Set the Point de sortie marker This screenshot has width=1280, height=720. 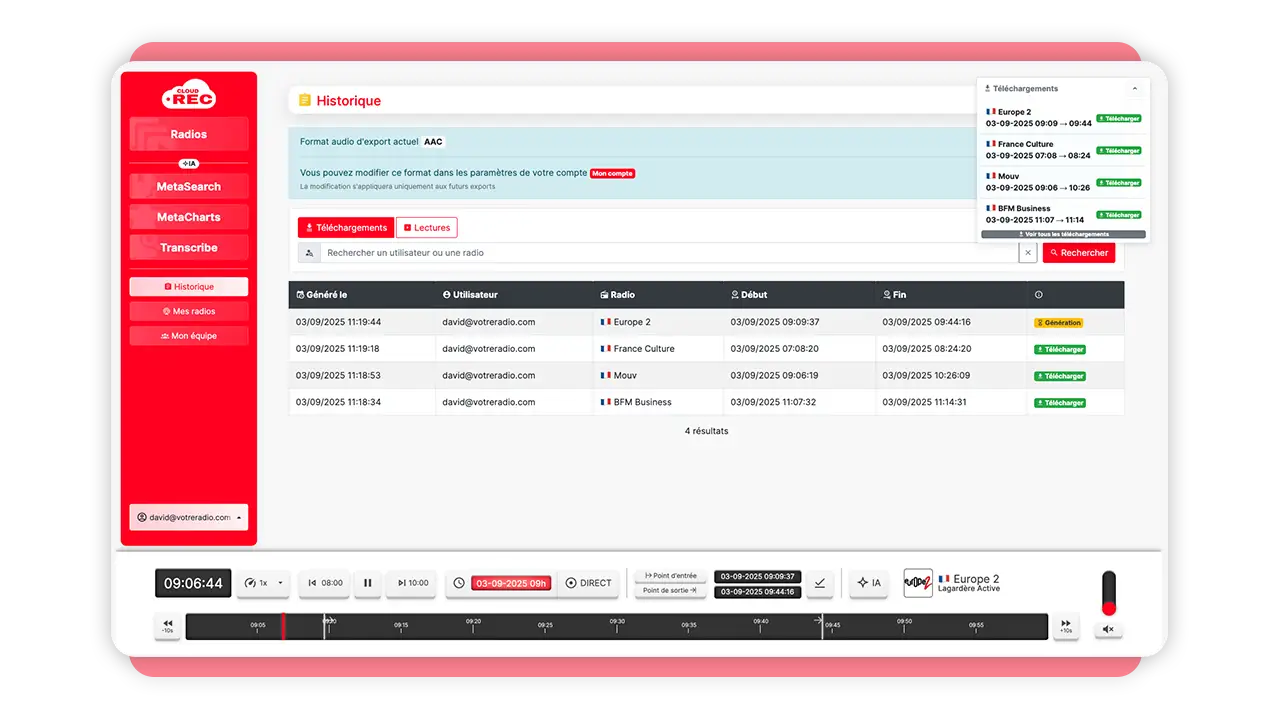pyautogui.click(x=670, y=591)
